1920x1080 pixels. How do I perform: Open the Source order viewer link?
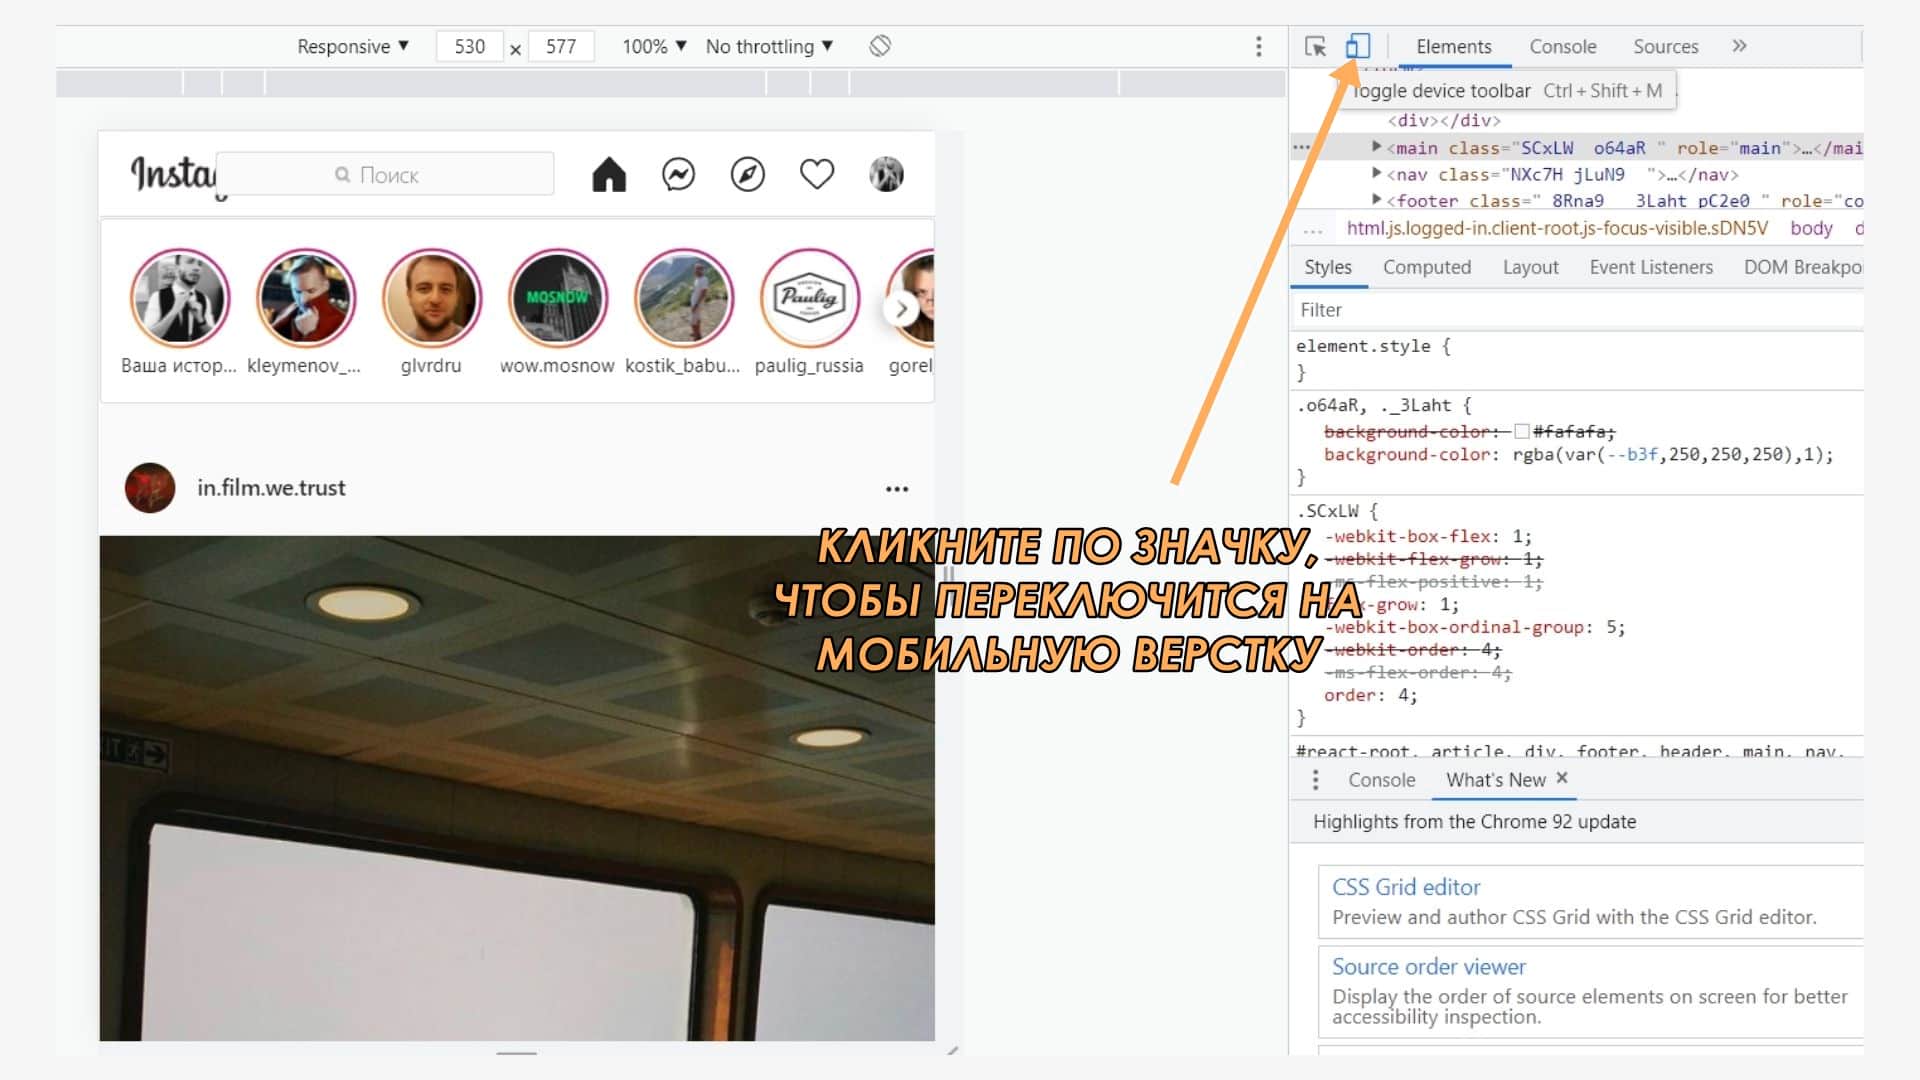(1428, 967)
